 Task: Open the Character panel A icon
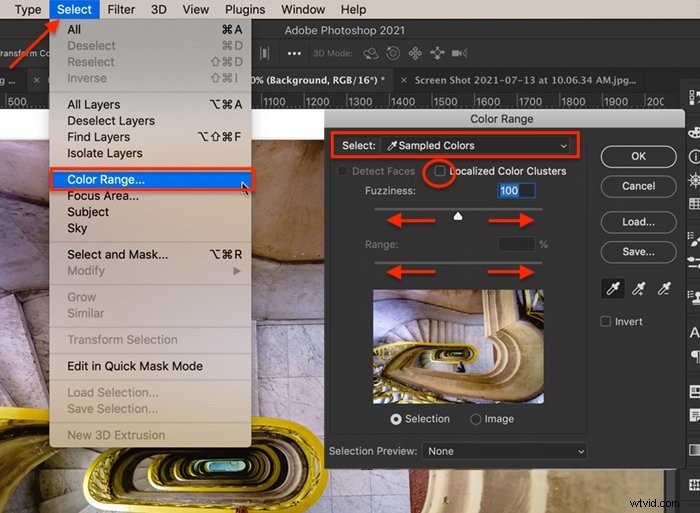point(695,332)
